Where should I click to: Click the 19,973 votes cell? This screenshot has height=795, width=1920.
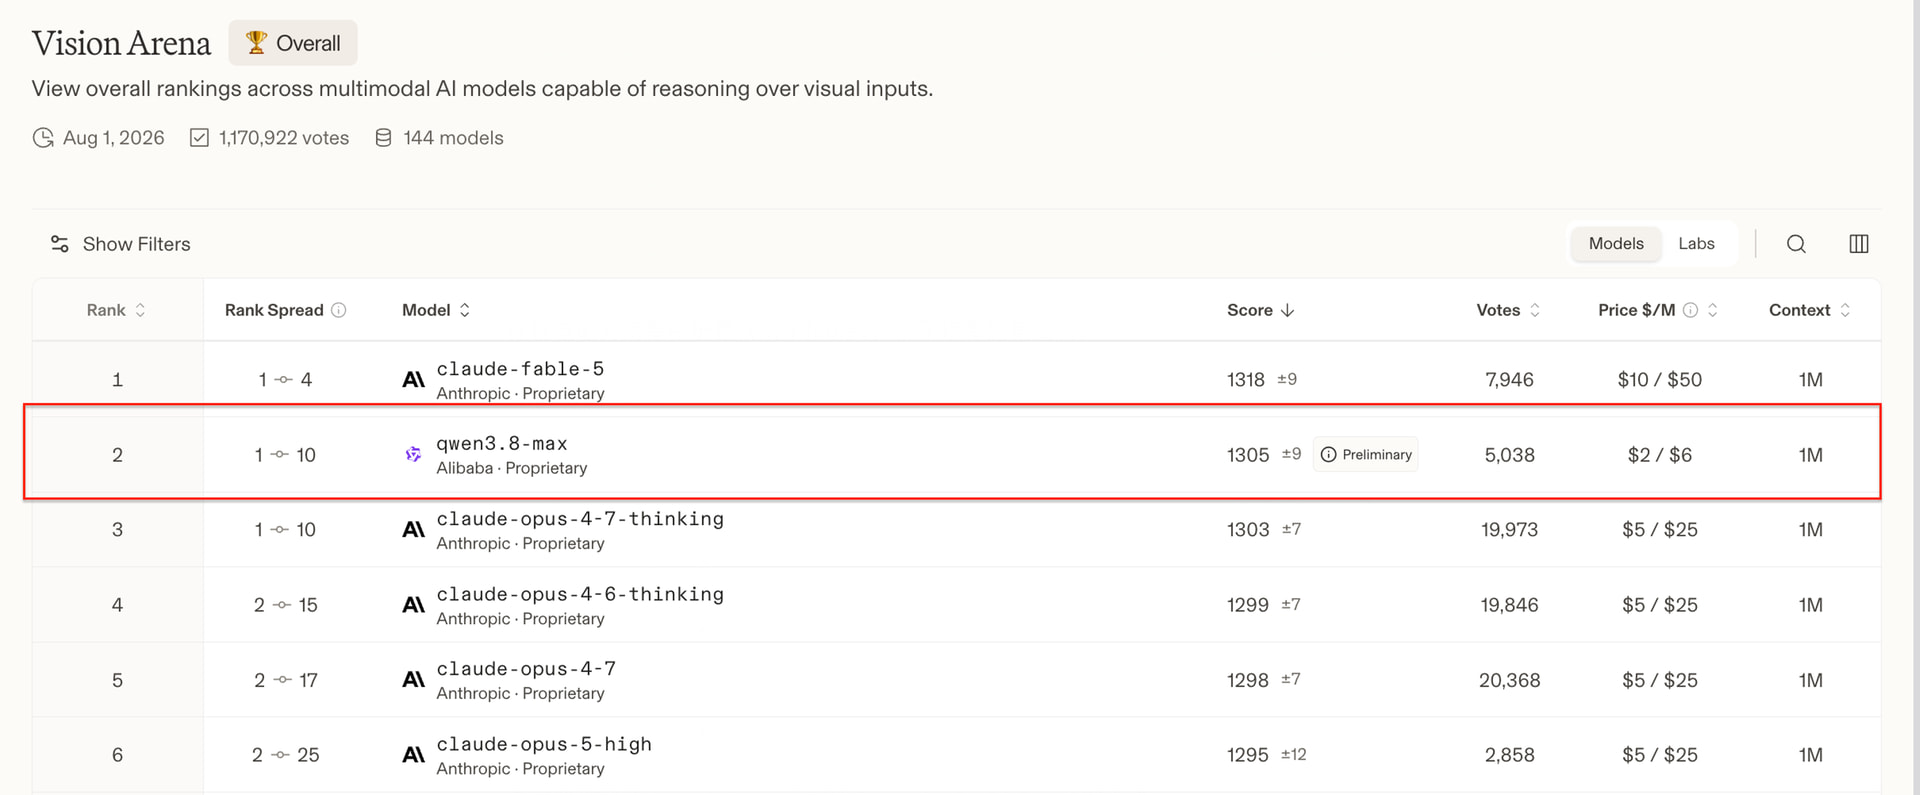point(1509,530)
